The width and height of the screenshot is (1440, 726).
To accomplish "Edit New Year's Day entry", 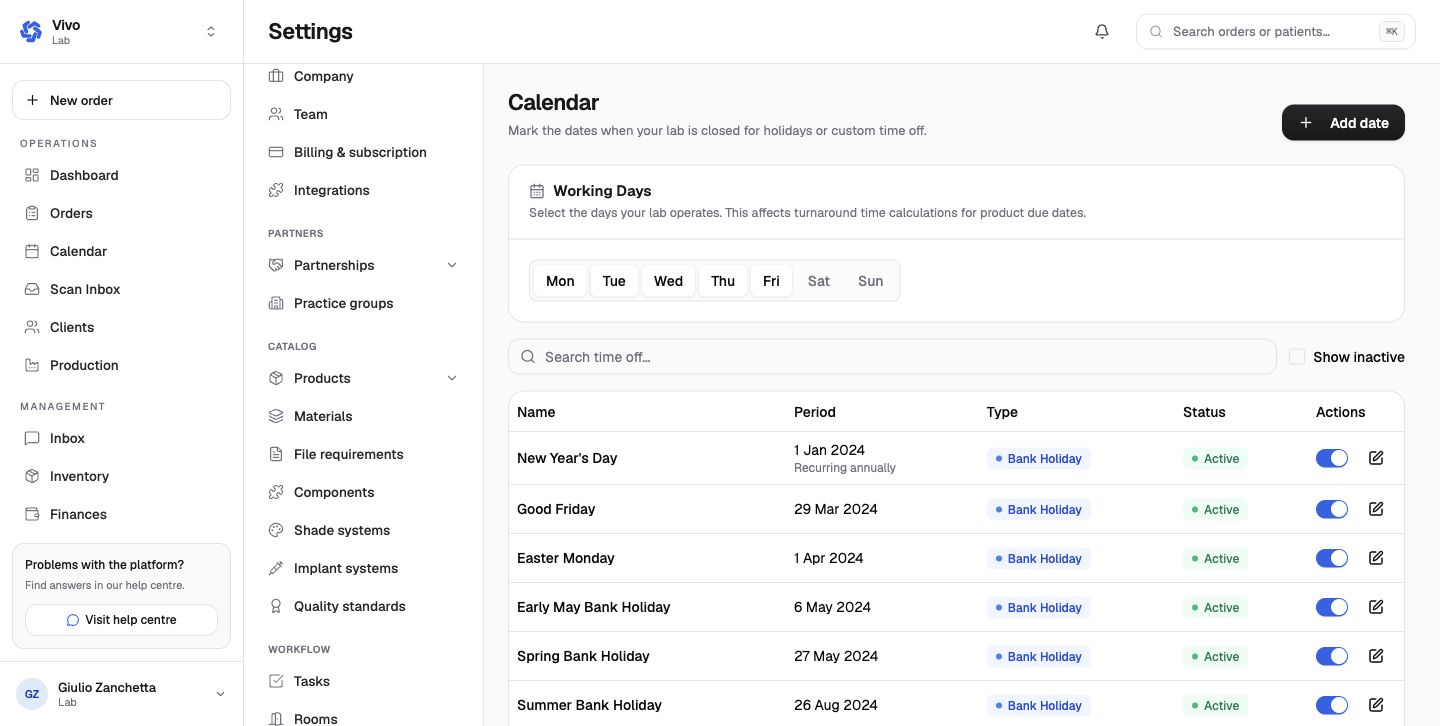I will (x=1376, y=458).
